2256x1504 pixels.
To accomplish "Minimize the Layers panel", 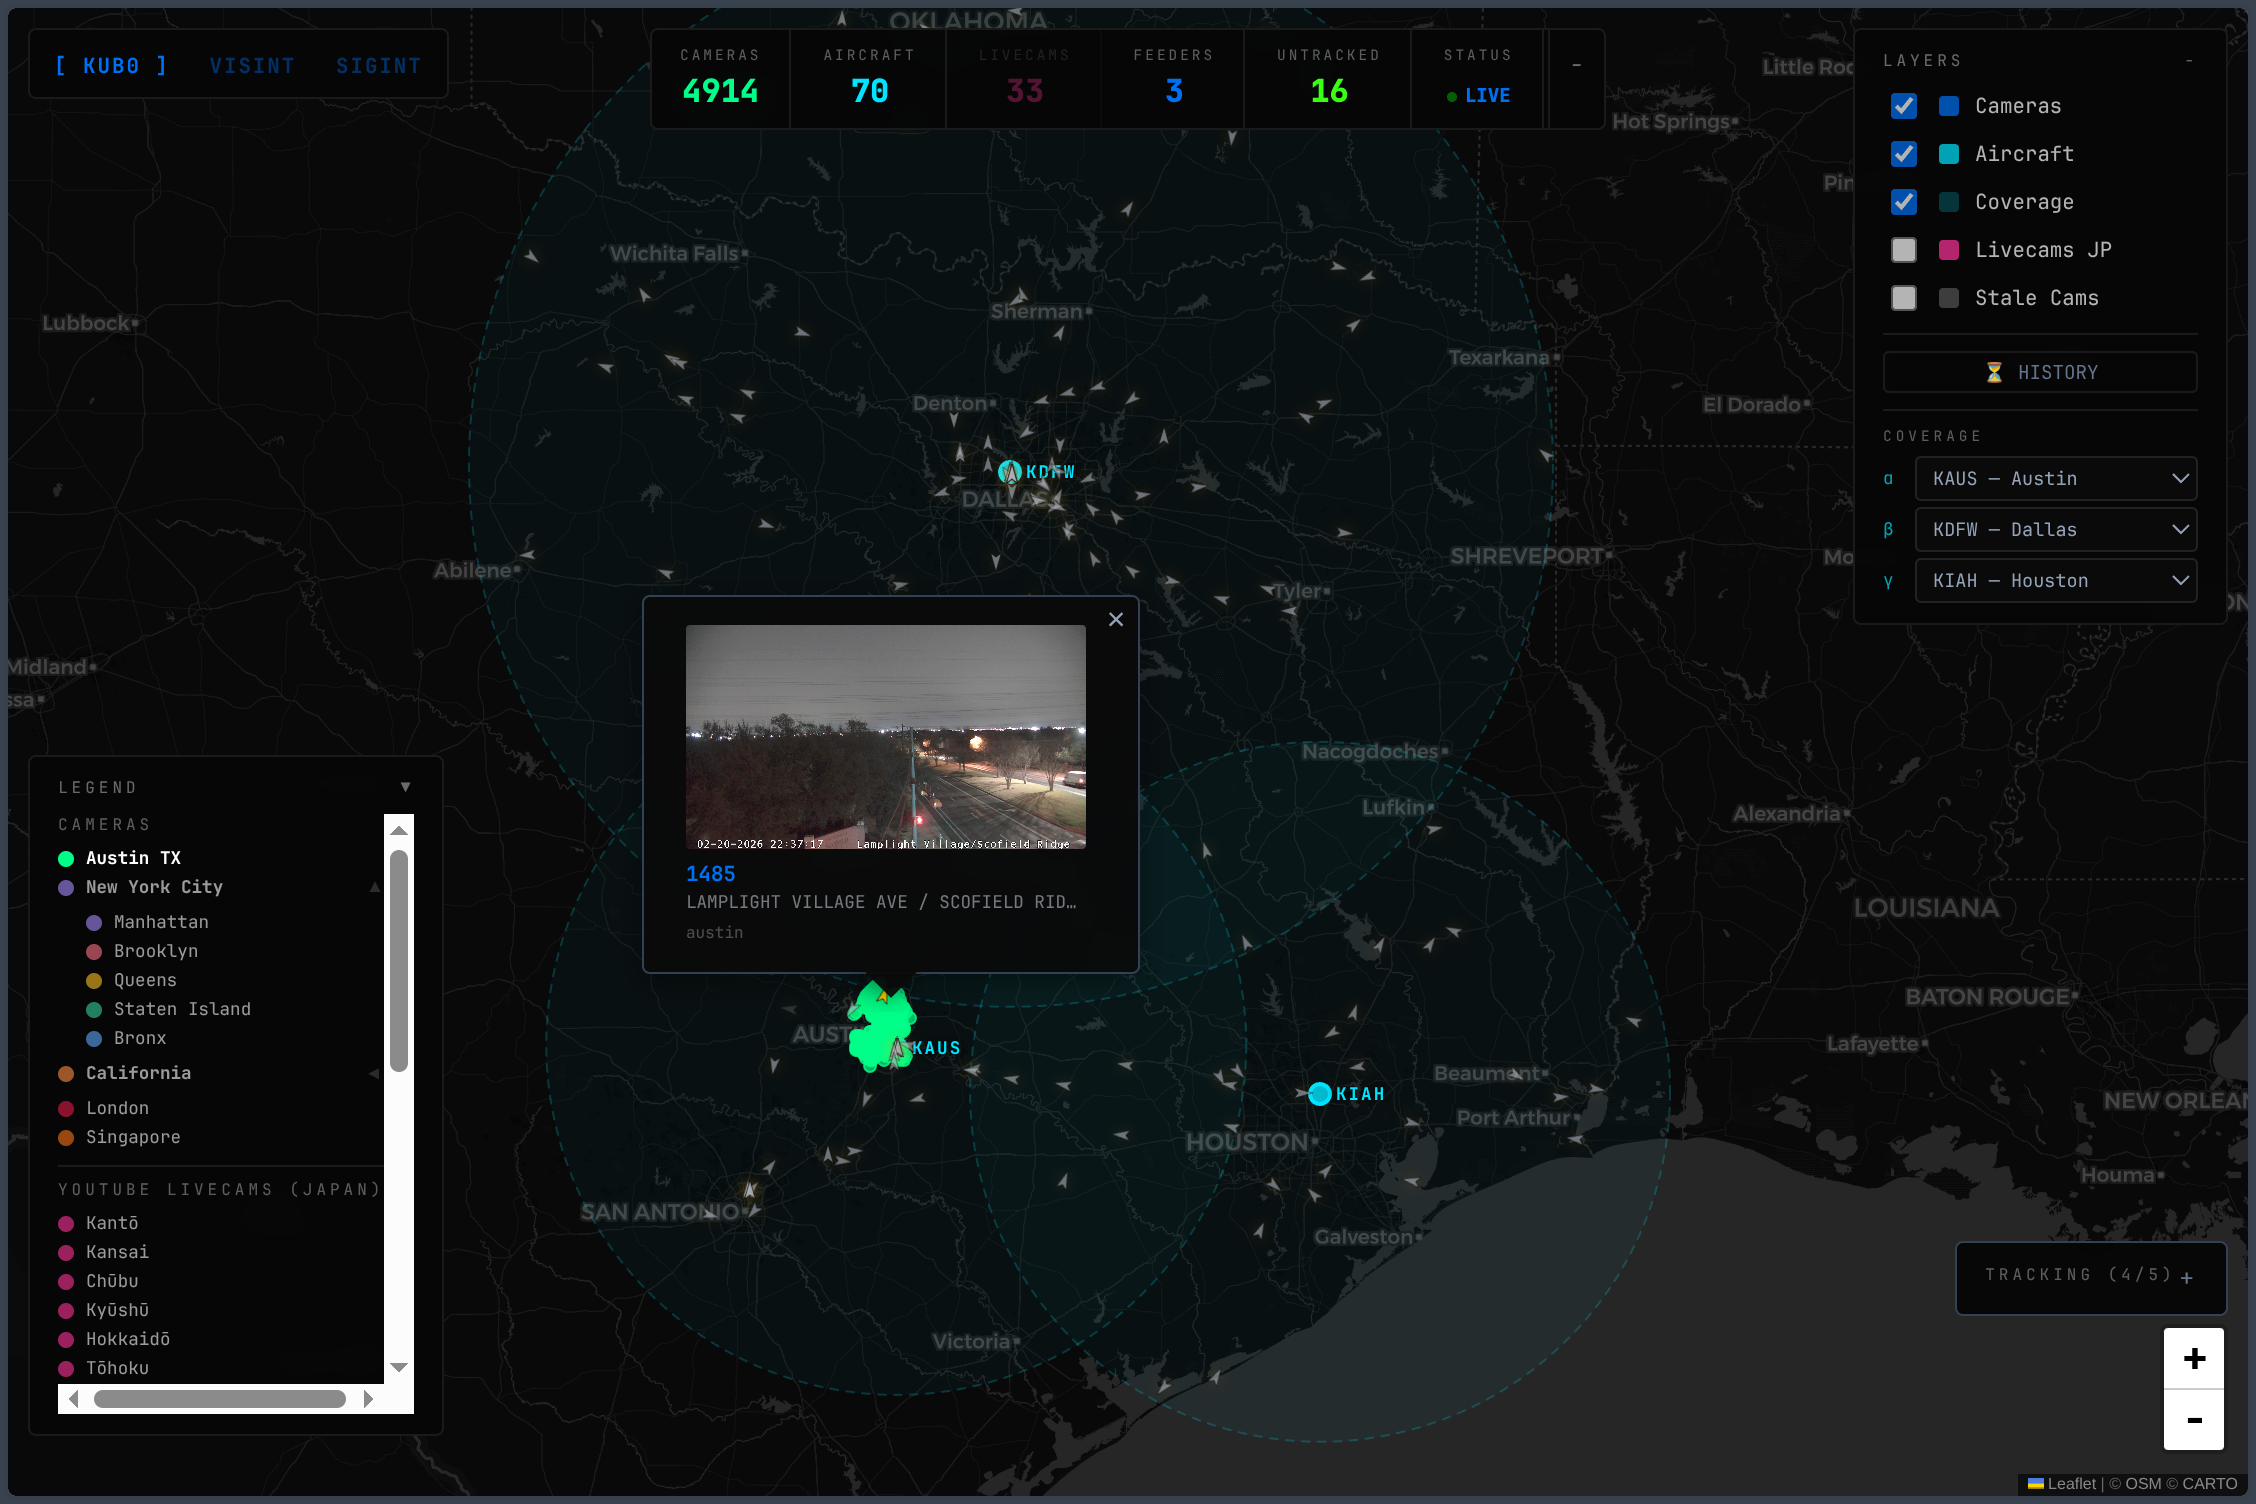I will click(x=2189, y=61).
